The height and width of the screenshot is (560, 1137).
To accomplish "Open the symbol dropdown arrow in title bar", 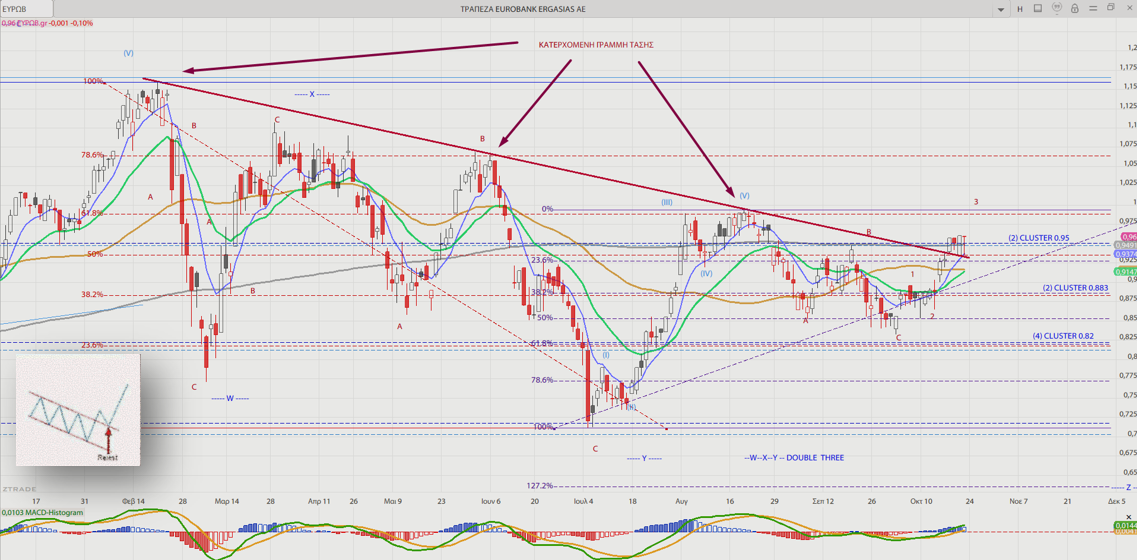I will 1001,9.
